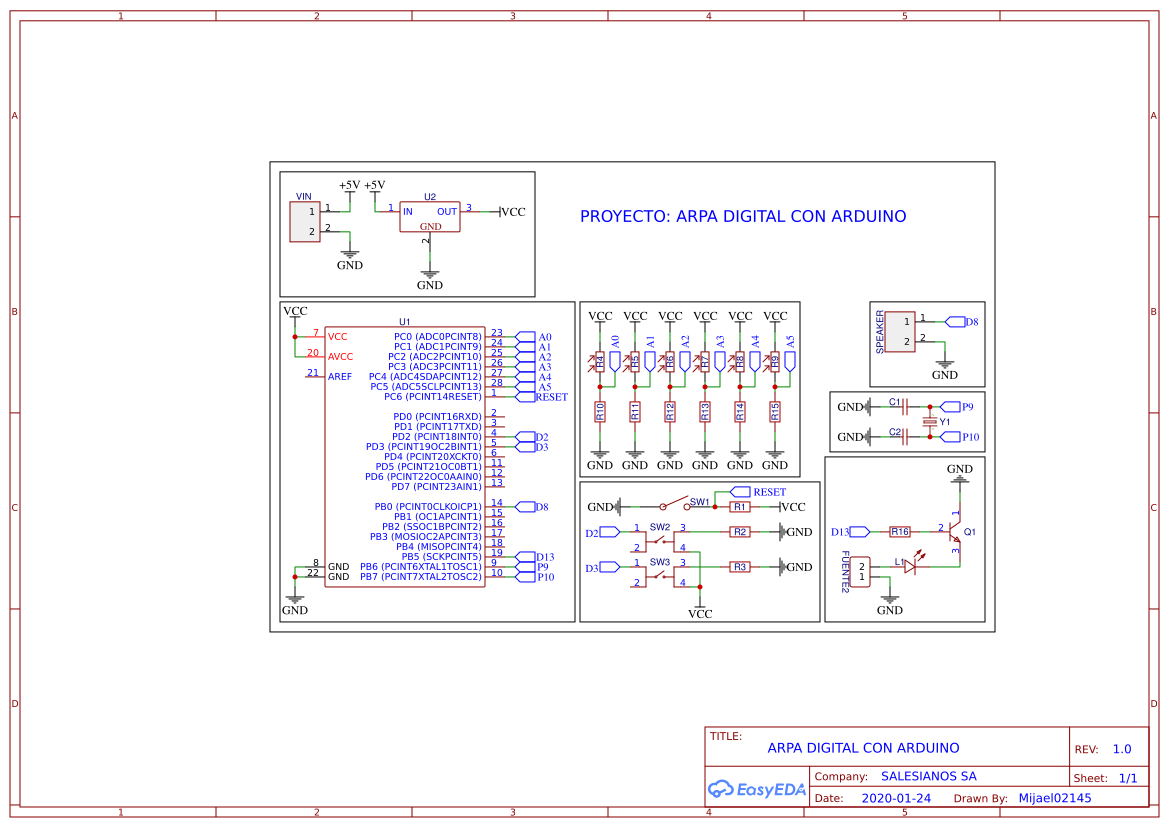Select the L1 LED symbol

910,566
